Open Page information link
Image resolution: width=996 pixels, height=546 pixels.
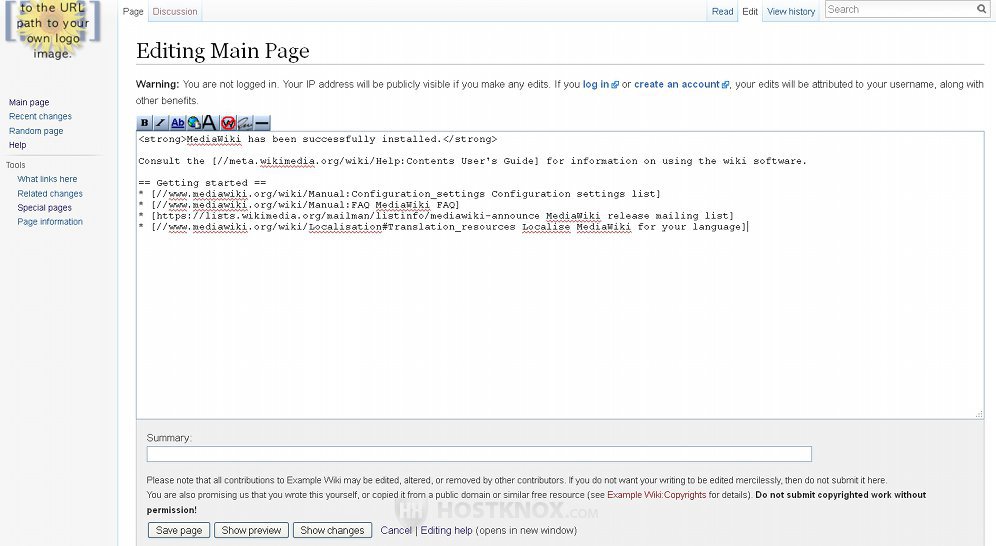click(50, 222)
